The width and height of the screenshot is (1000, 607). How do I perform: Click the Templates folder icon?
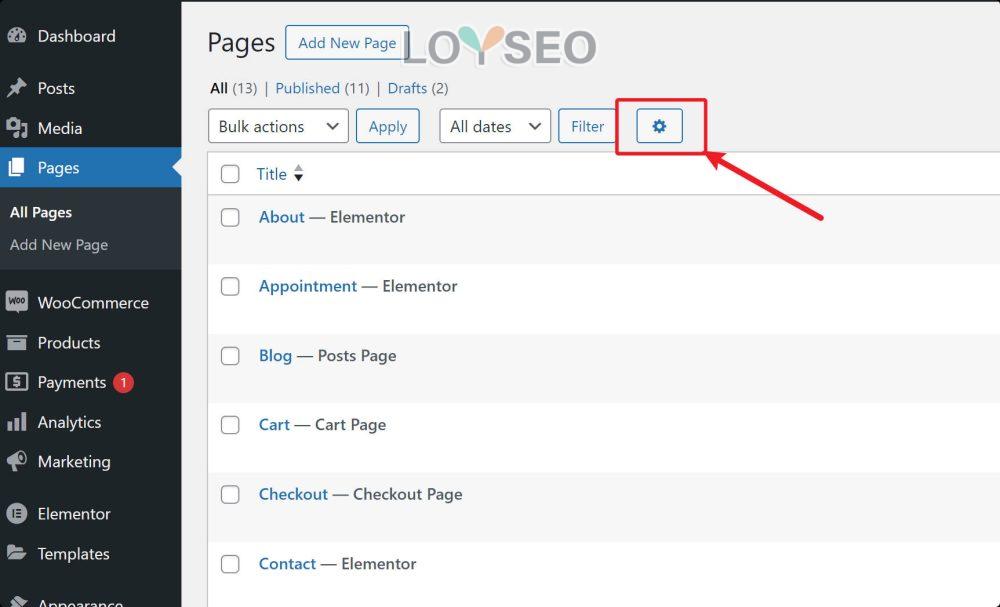[17, 553]
